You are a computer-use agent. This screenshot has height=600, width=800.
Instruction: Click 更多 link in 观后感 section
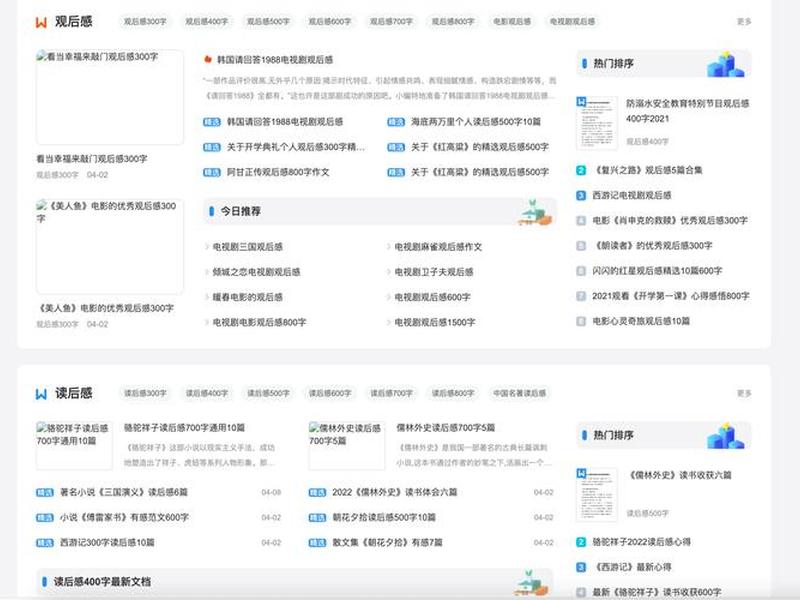click(x=744, y=21)
